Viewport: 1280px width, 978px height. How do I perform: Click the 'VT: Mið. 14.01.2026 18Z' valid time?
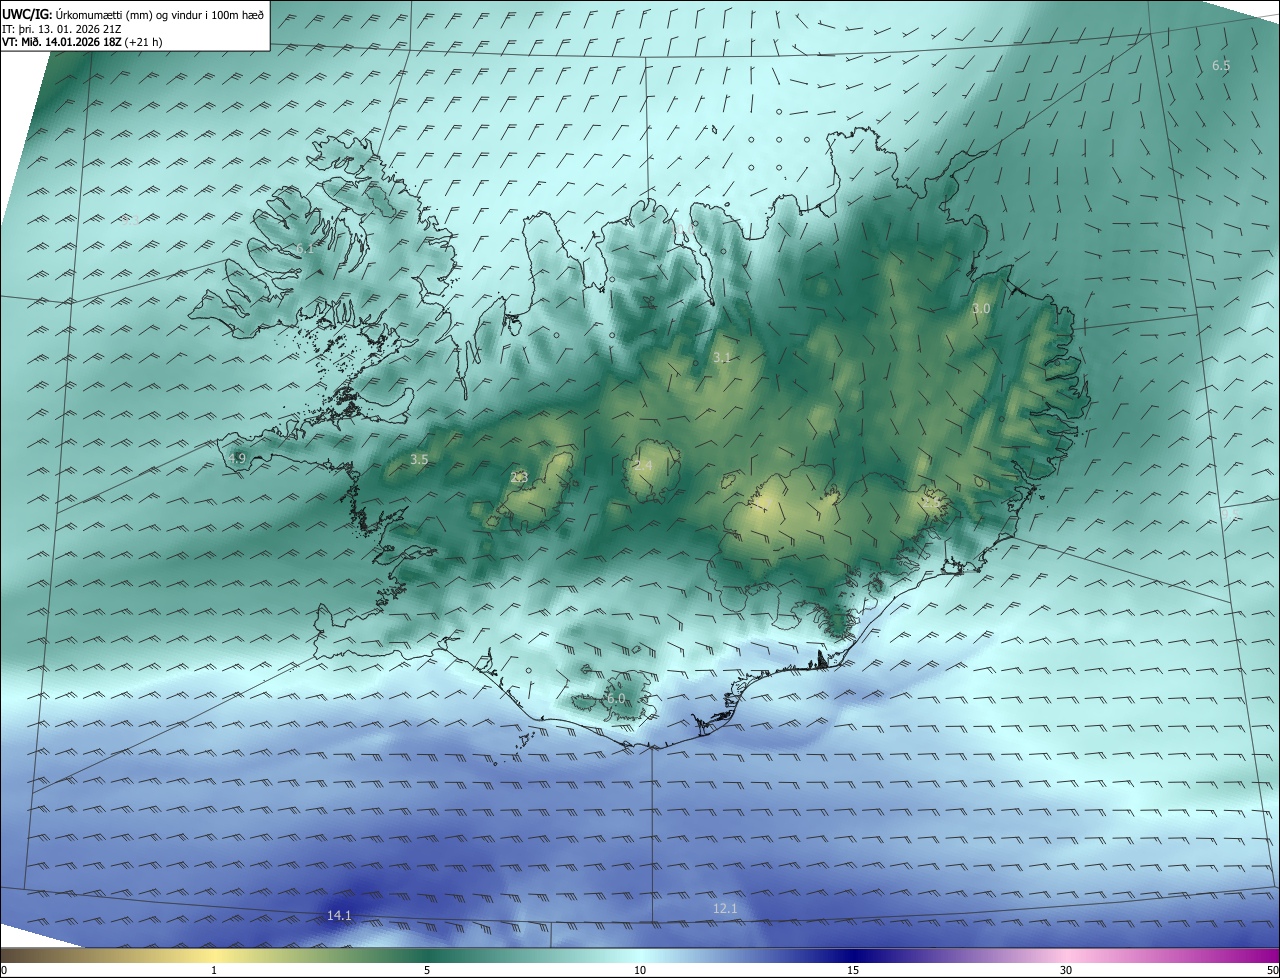pos(61,42)
